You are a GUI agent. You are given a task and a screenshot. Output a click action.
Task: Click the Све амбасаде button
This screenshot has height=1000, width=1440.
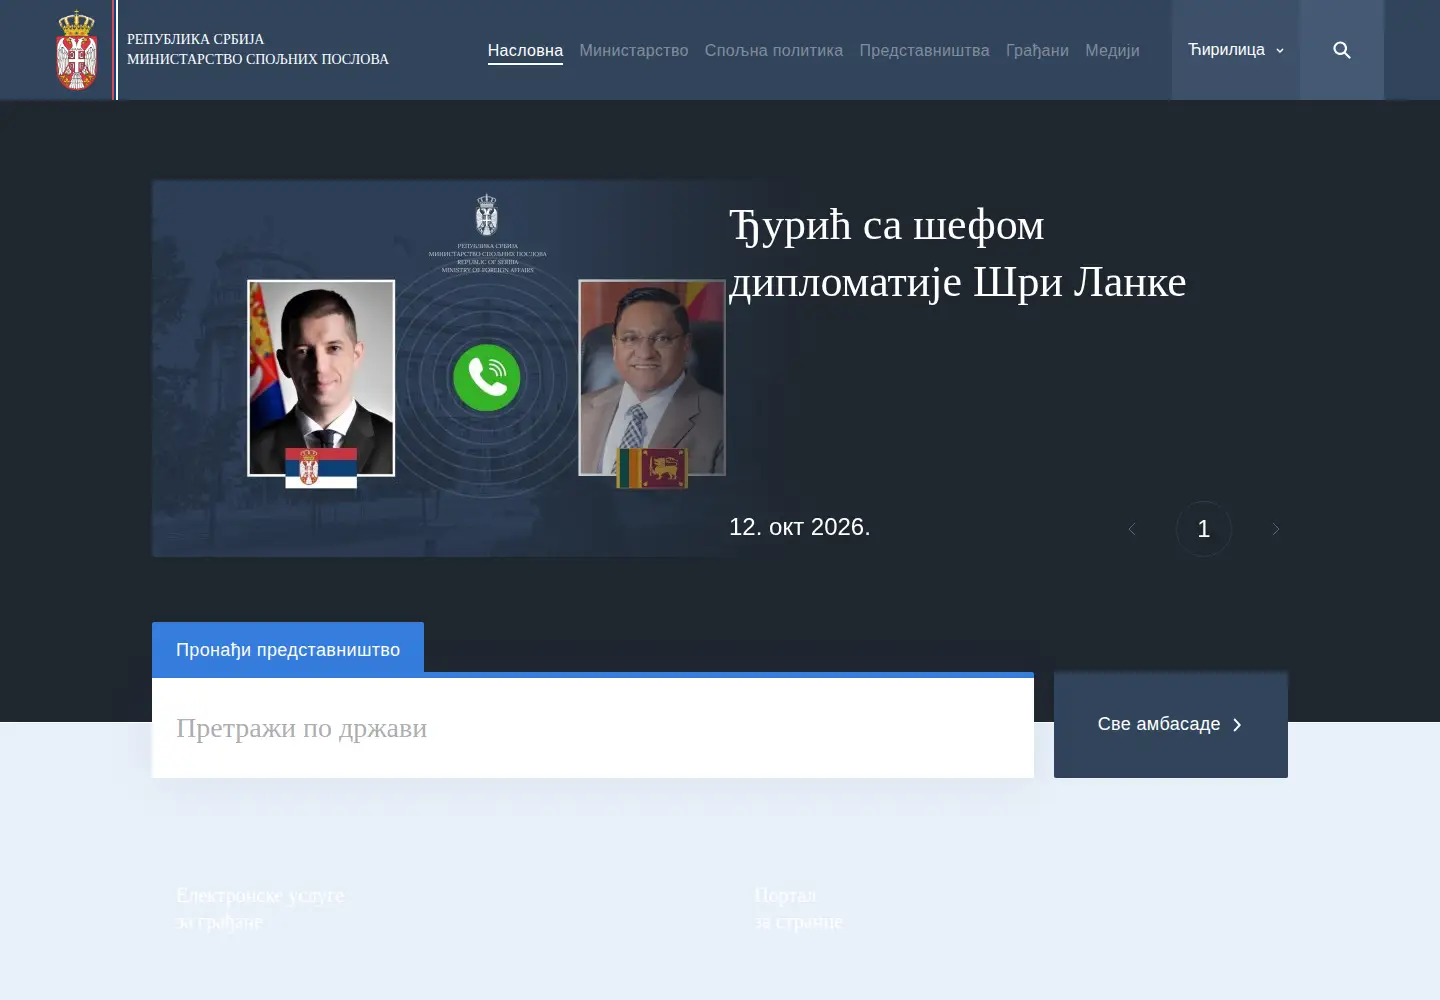click(x=1171, y=724)
